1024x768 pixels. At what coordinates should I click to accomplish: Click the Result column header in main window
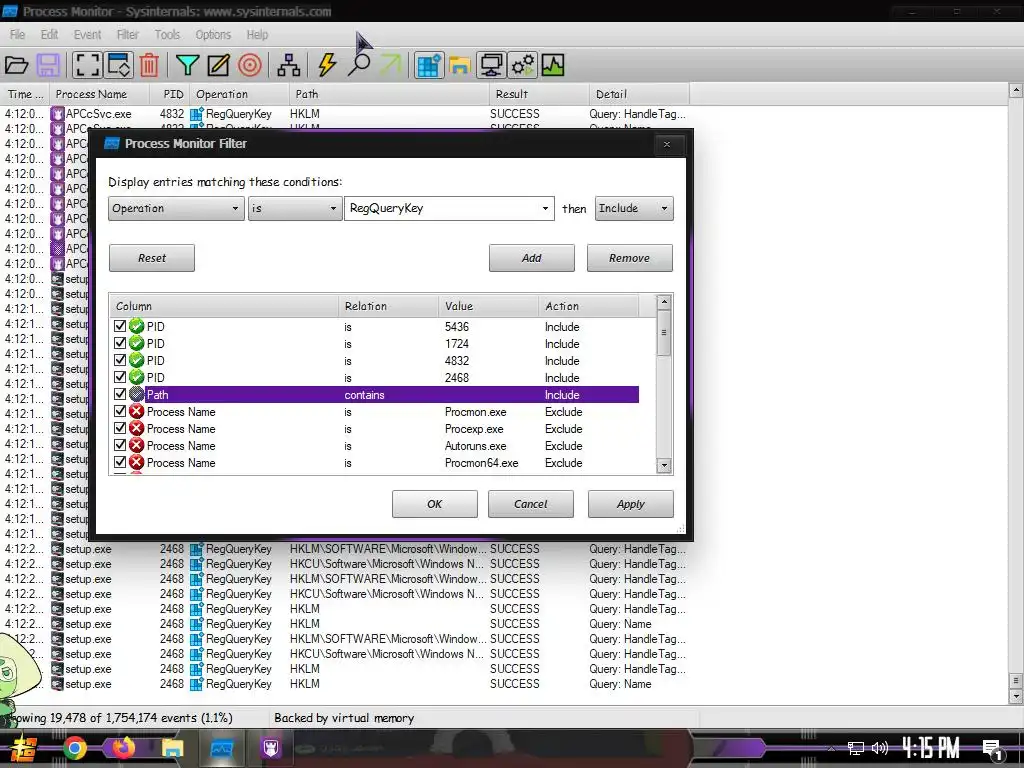tap(539, 94)
